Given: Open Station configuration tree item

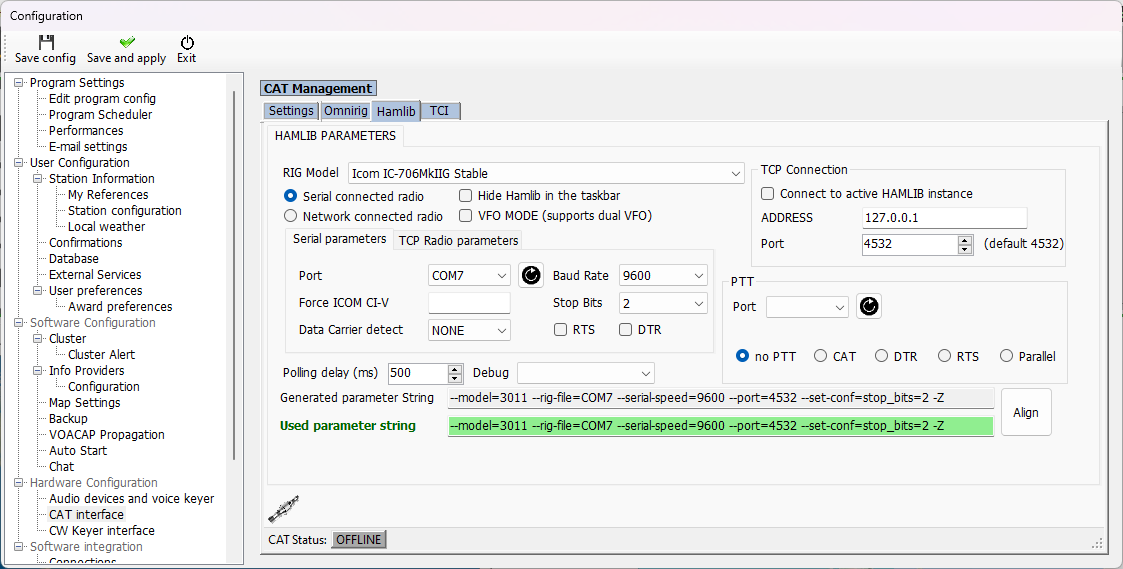Looking at the screenshot, I should click(125, 211).
